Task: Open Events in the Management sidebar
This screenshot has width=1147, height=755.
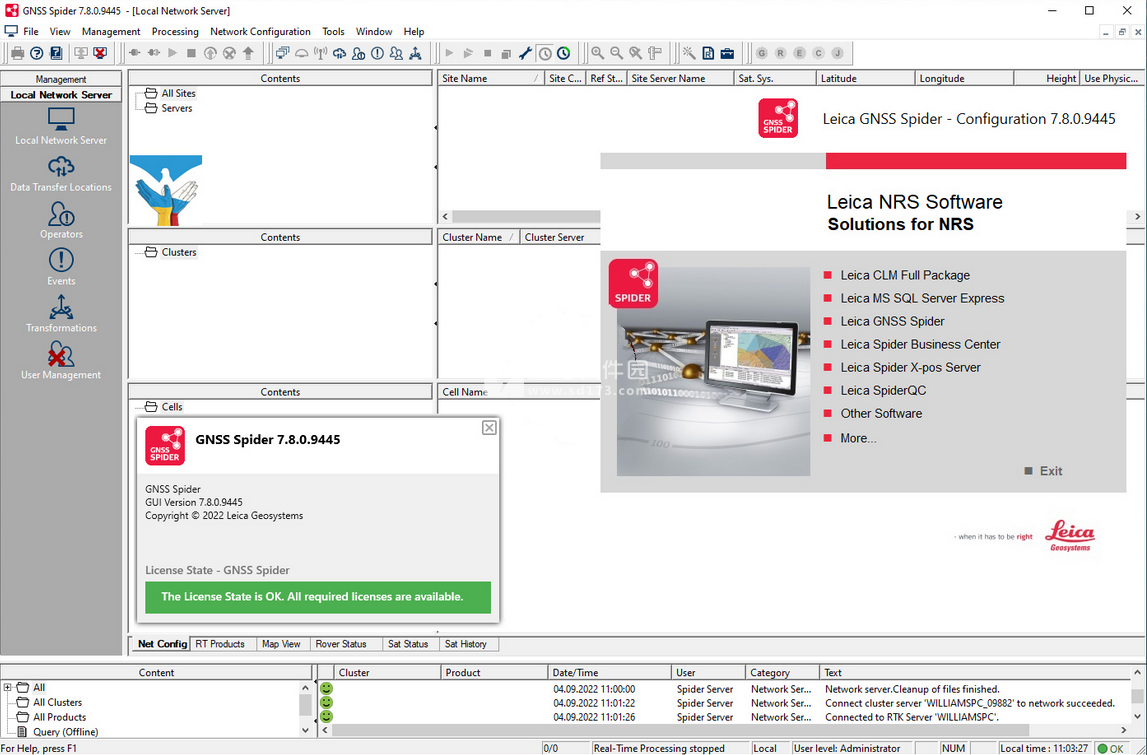Action: tap(61, 268)
